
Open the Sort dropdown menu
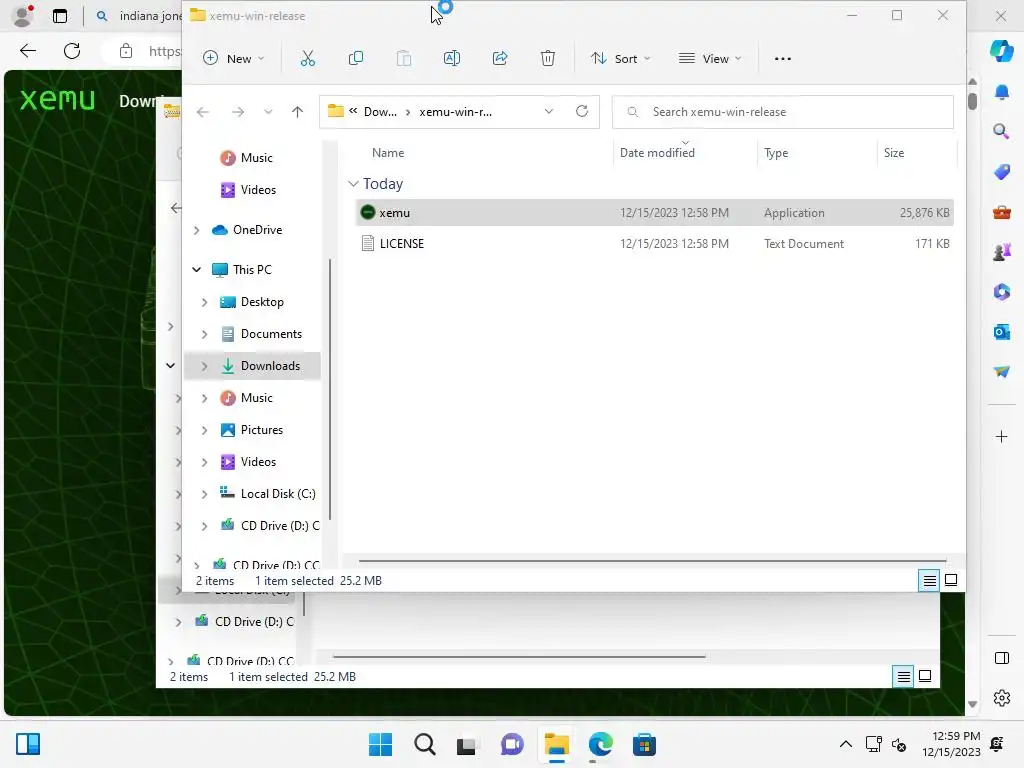(x=620, y=59)
